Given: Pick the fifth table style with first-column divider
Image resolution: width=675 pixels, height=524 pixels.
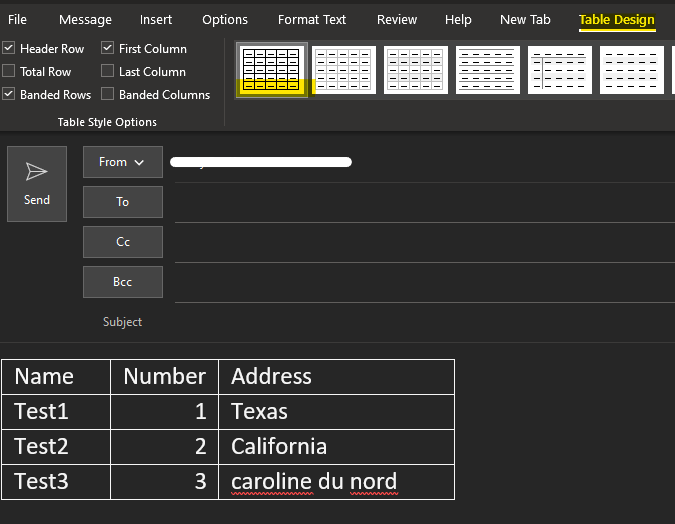Looking at the screenshot, I should coord(560,70).
